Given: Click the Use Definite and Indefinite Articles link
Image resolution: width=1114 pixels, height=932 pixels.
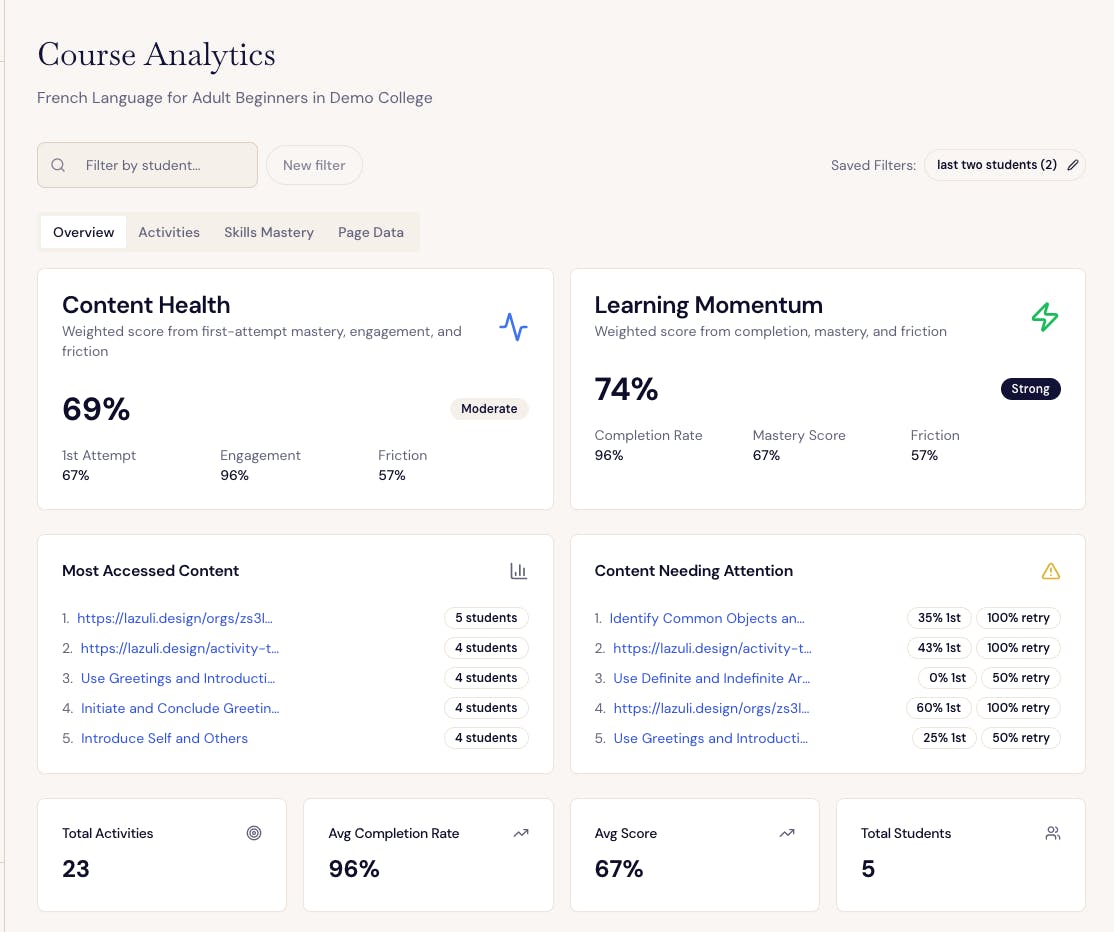Looking at the screenshot, I should [711, 678].
